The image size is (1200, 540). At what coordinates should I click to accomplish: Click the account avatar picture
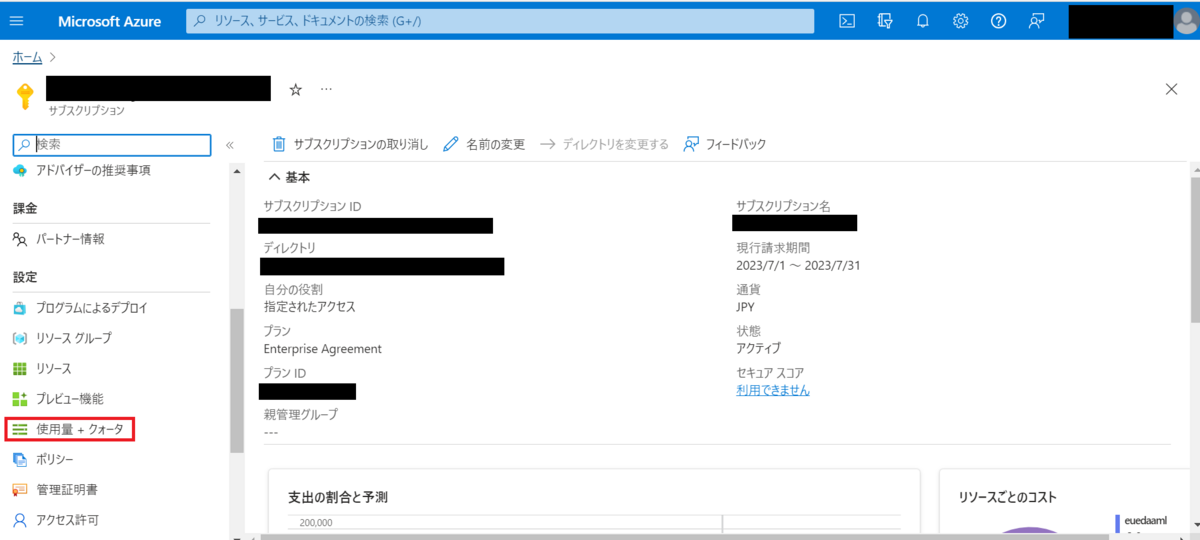pyautogui.click(x=1186, y=21)
